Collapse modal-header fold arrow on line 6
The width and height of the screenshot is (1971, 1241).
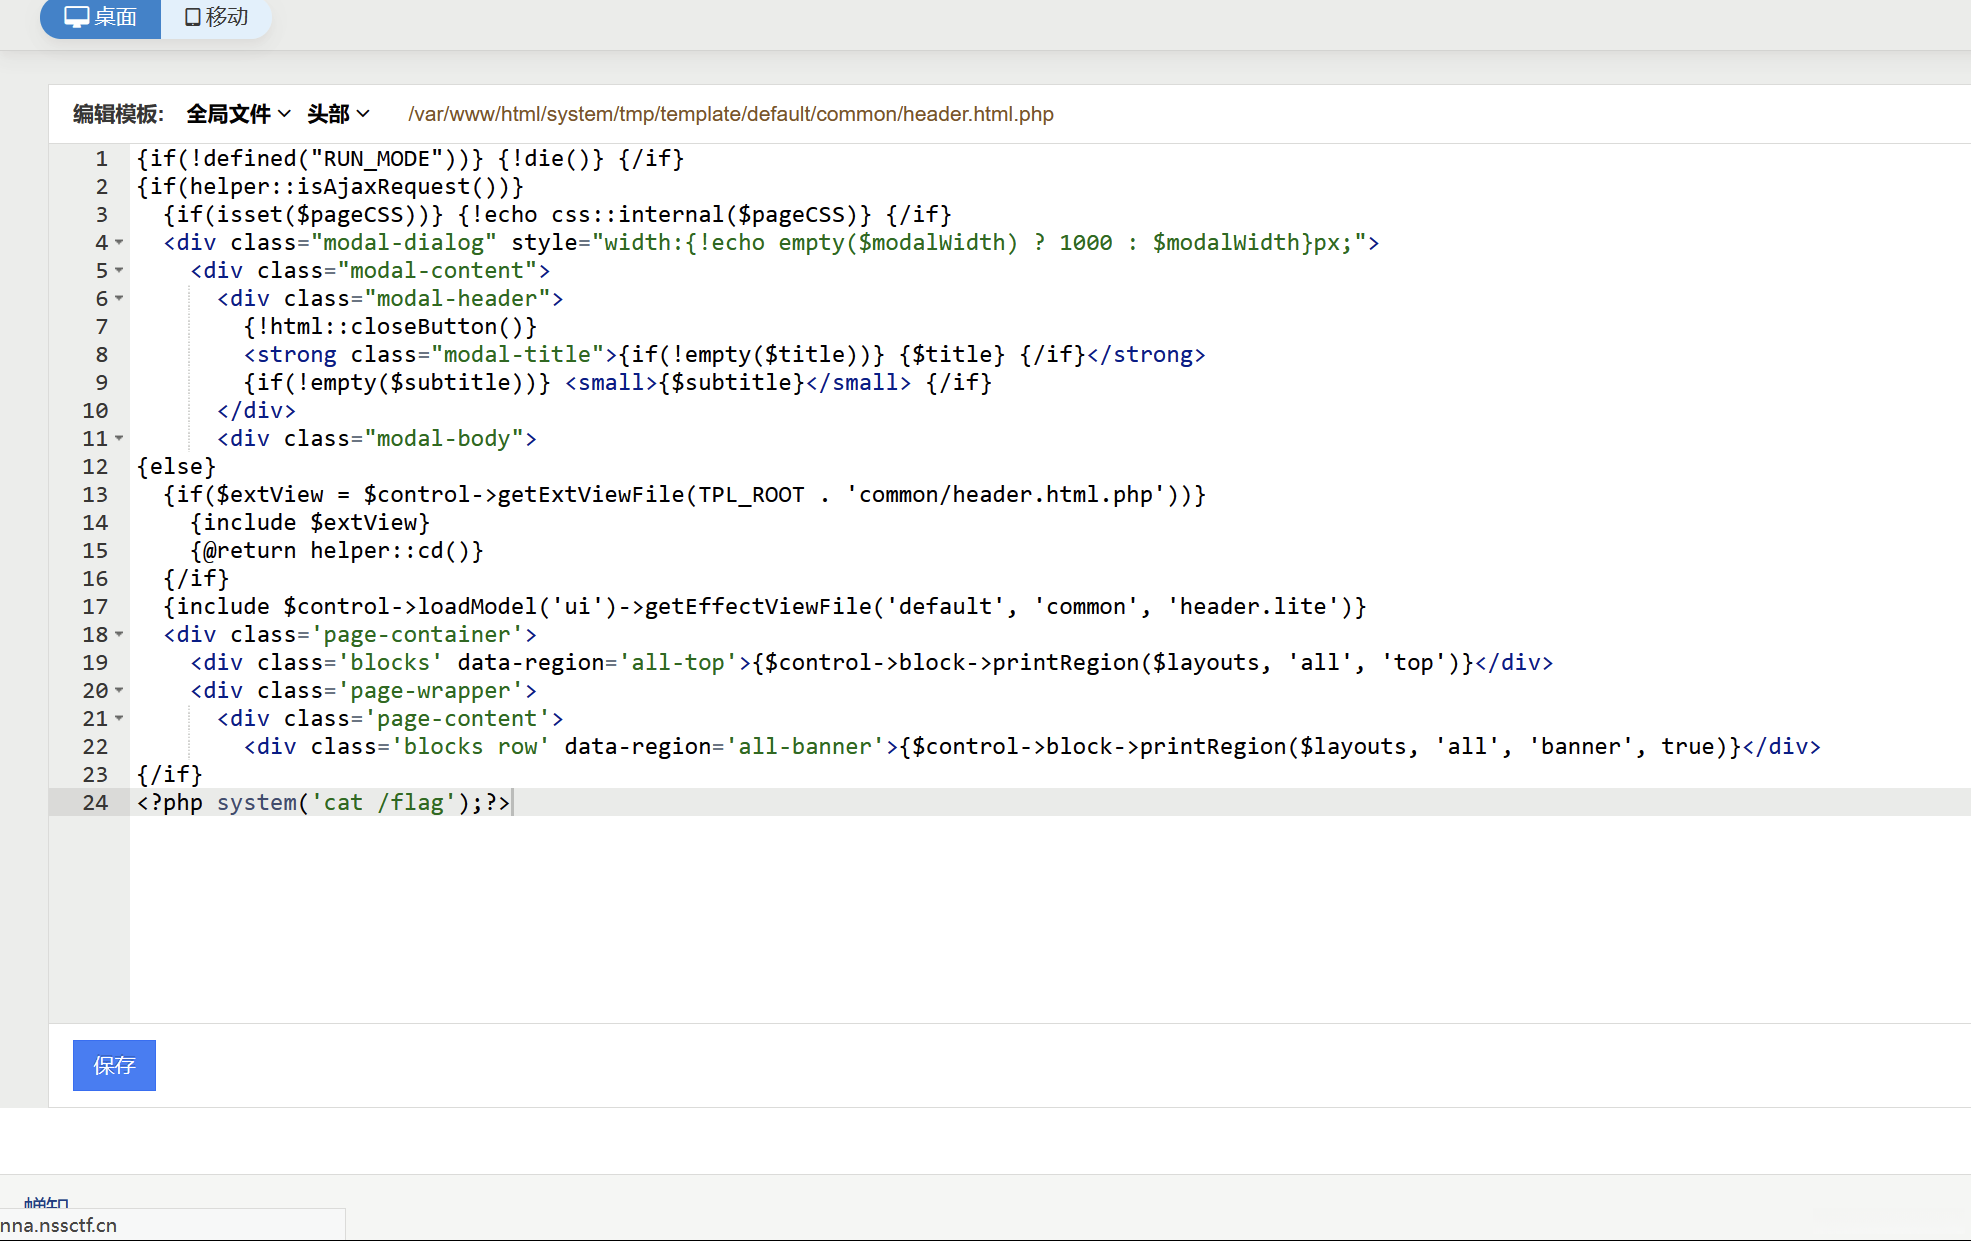[x=119, y=299]
